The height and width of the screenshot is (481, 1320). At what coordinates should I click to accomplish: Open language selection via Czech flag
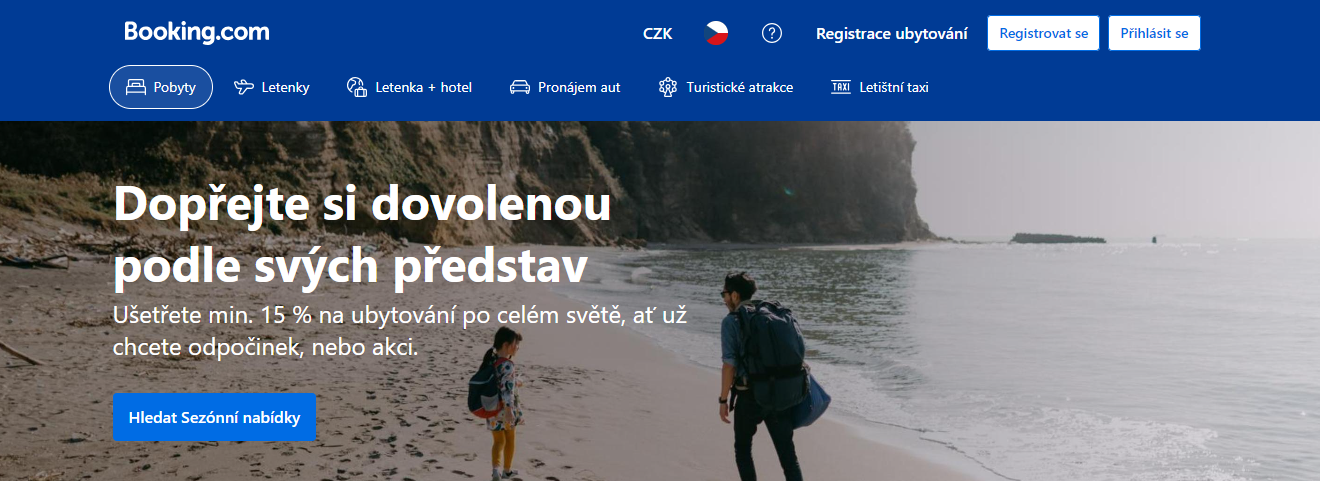[716, 33]
